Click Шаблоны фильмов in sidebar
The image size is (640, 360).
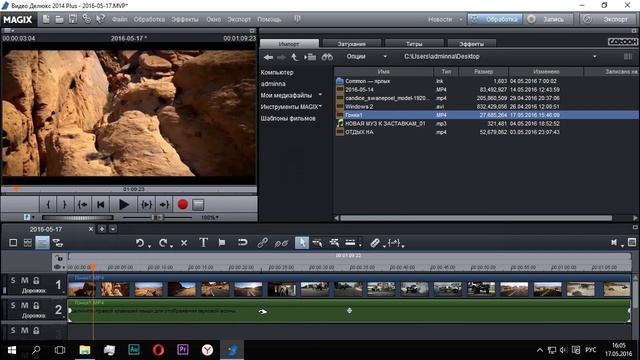click(288, 118)
